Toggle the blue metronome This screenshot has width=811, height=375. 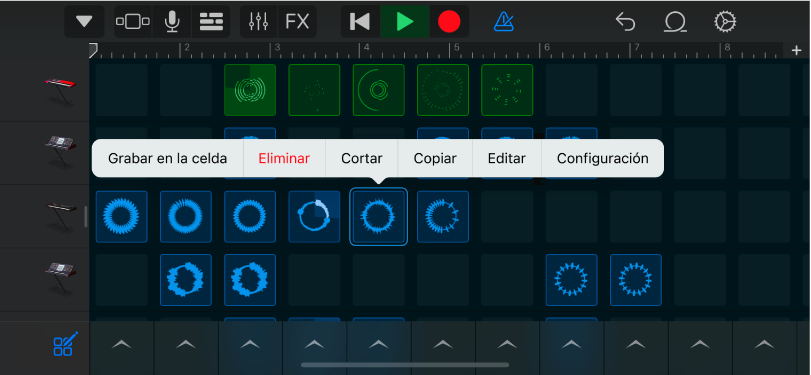[503, 22]
